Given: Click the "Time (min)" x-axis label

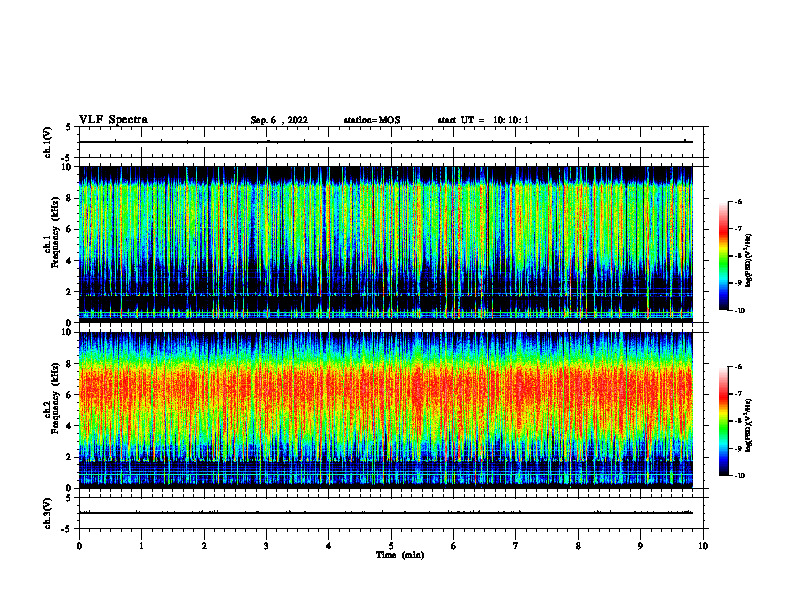Looking at the screenshot, I should tap(400, 555).
